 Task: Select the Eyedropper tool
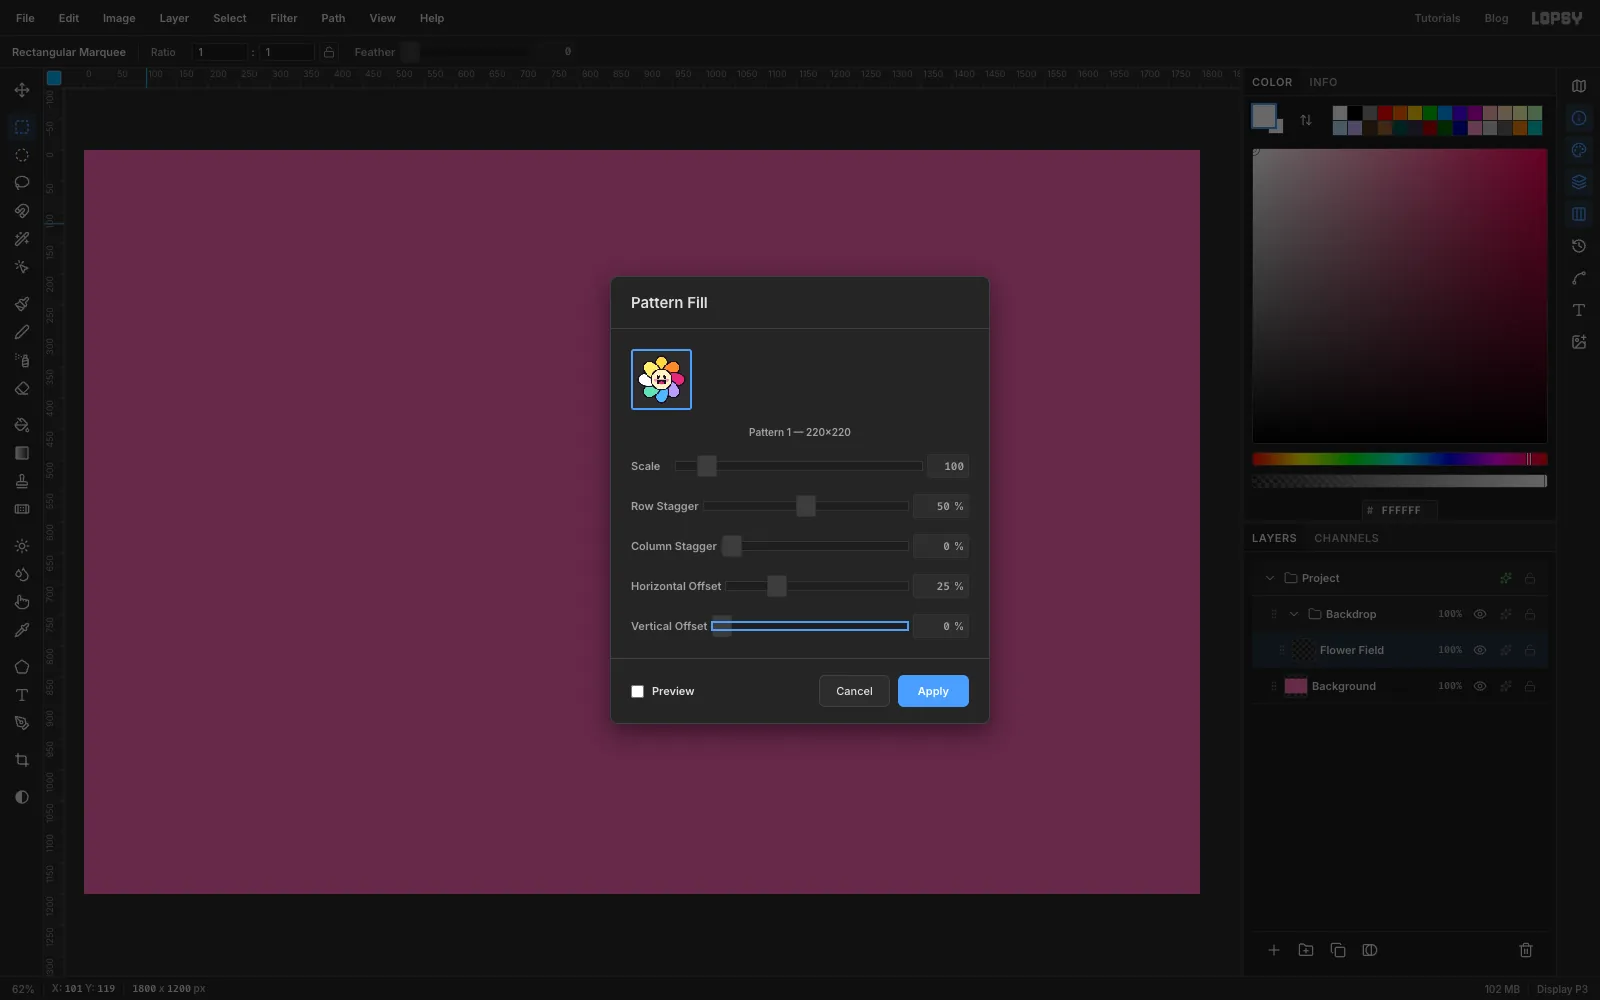pyautogui.click(x=22, y=630)
